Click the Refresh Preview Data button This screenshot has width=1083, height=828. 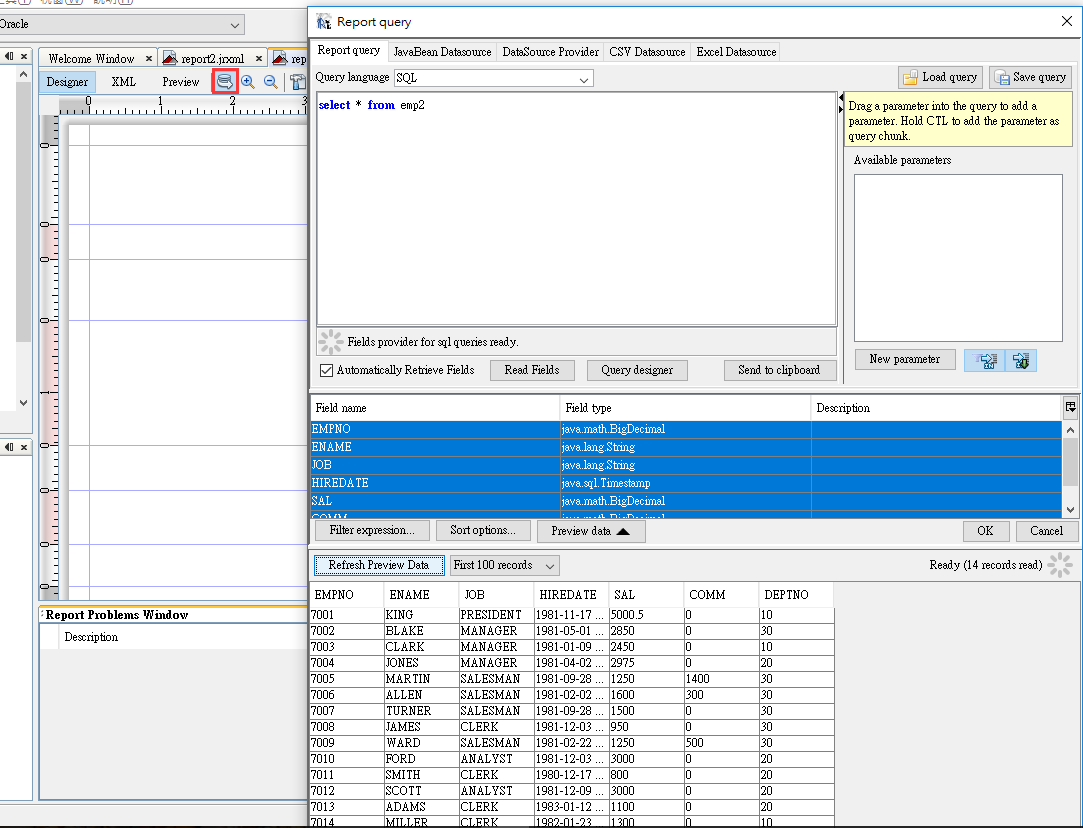(x=378, y=565)
